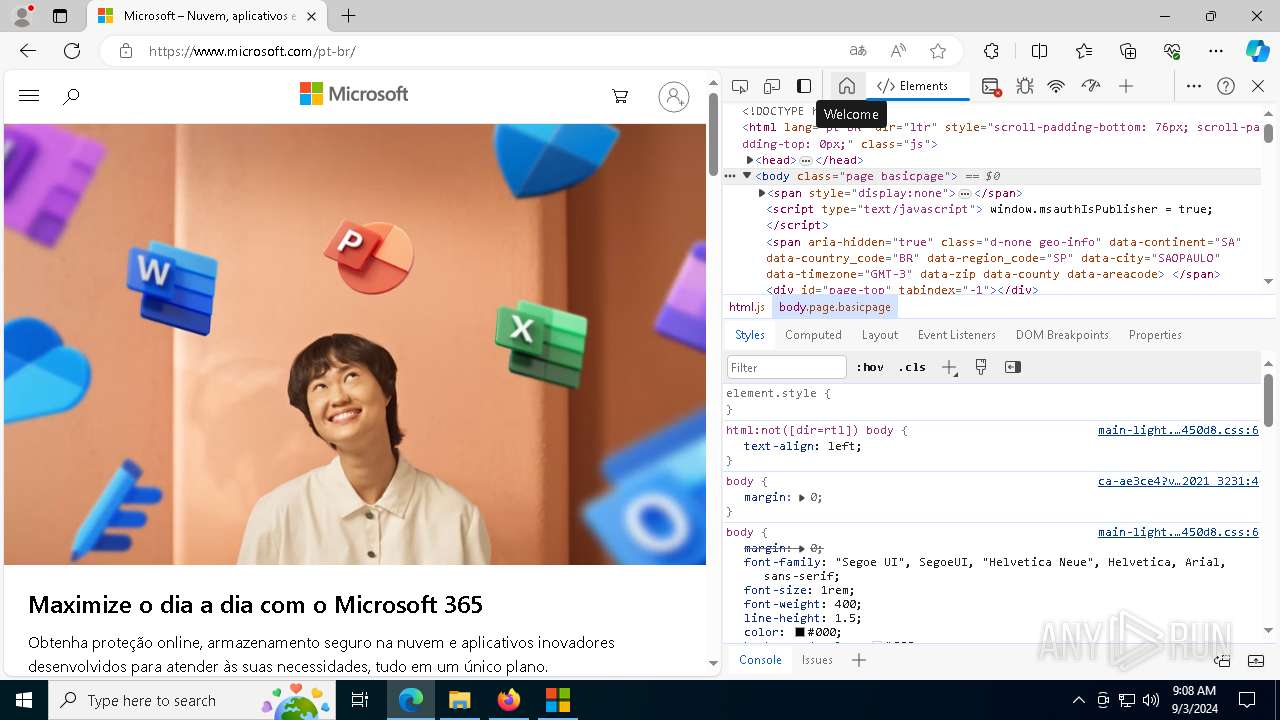The height and width of the screenshot is (720, 1280).
Task: Click the undock quick view icon
Action: click(1222, 661)
